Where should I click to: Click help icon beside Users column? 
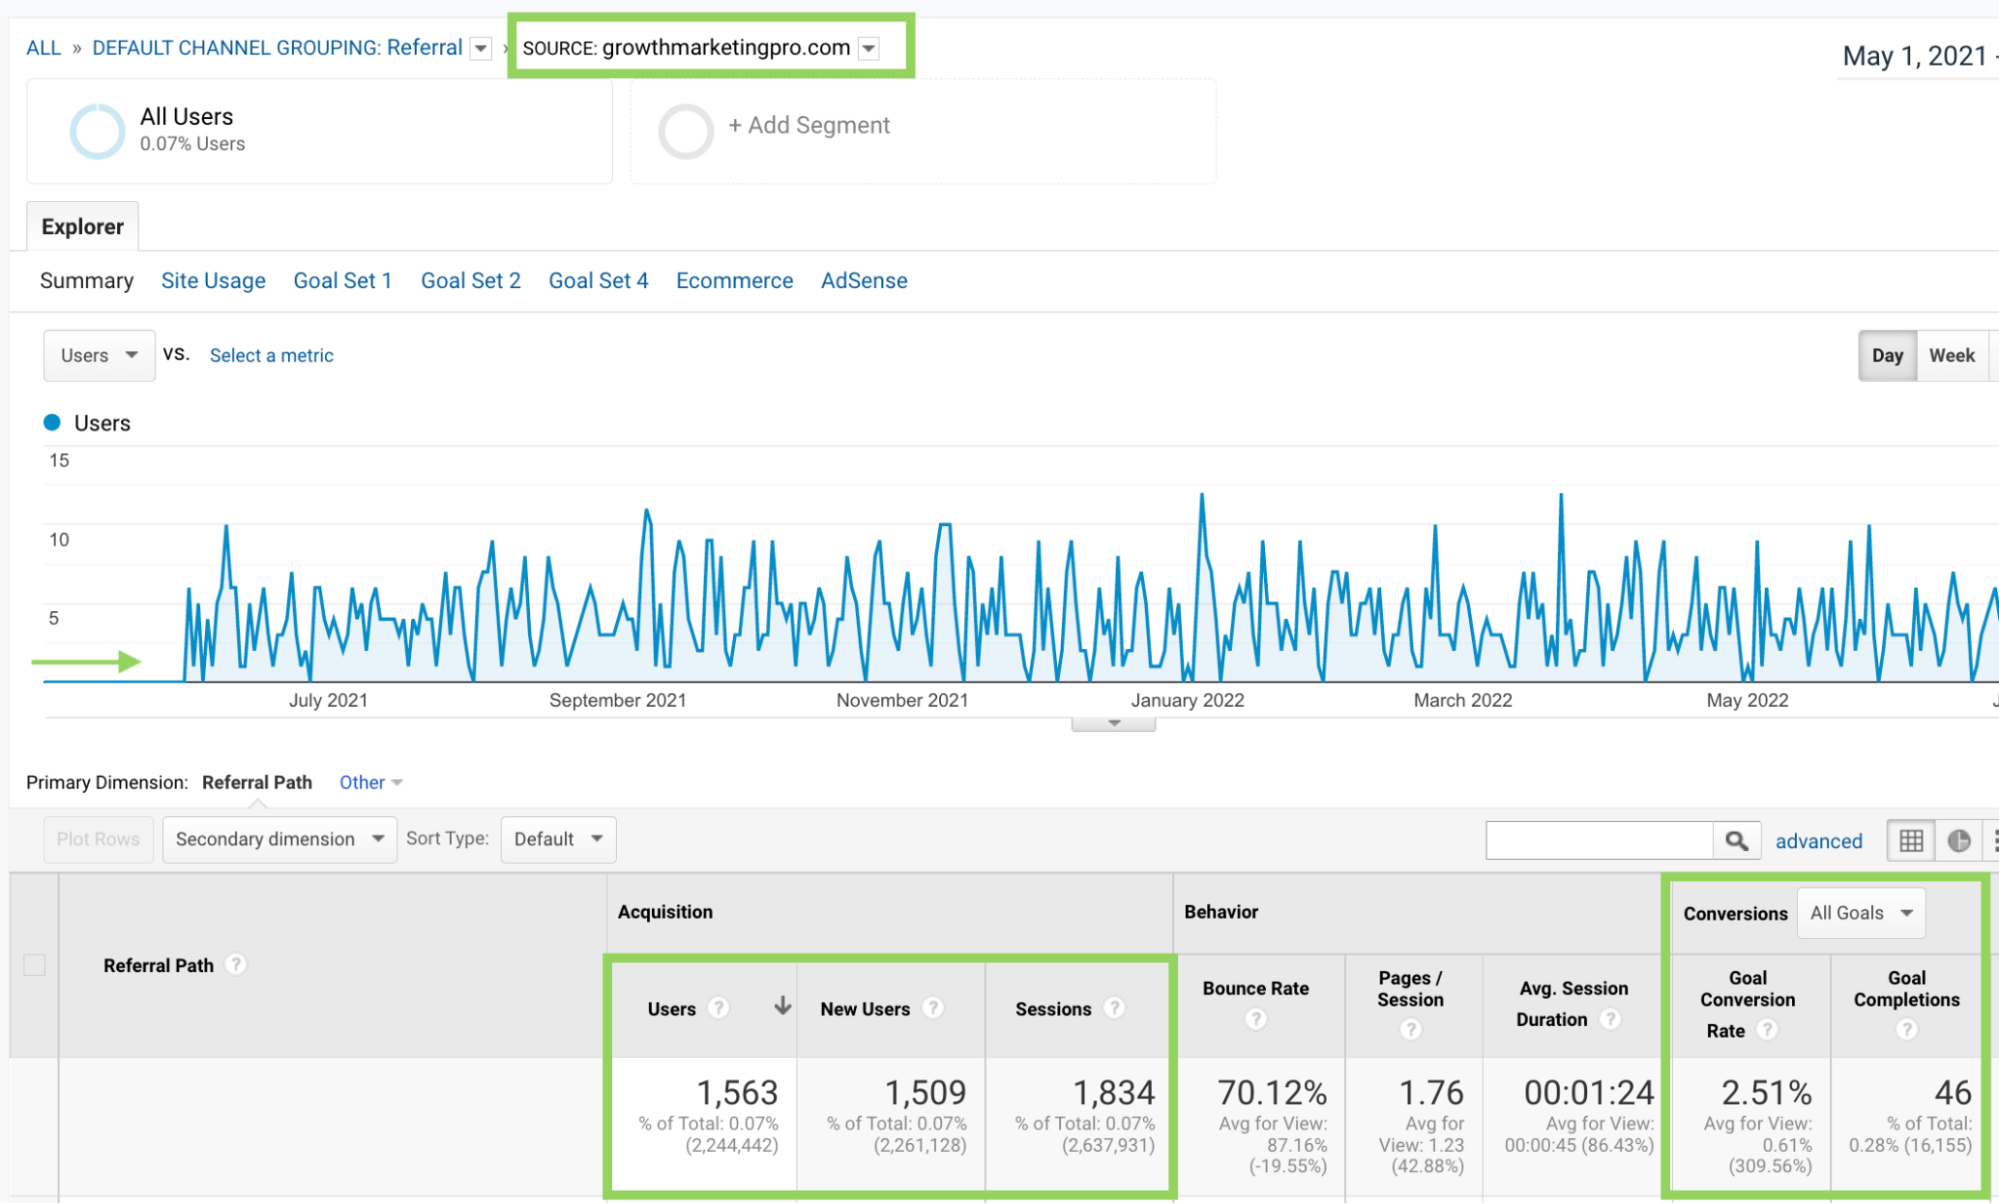click(x=718, y=1008)
